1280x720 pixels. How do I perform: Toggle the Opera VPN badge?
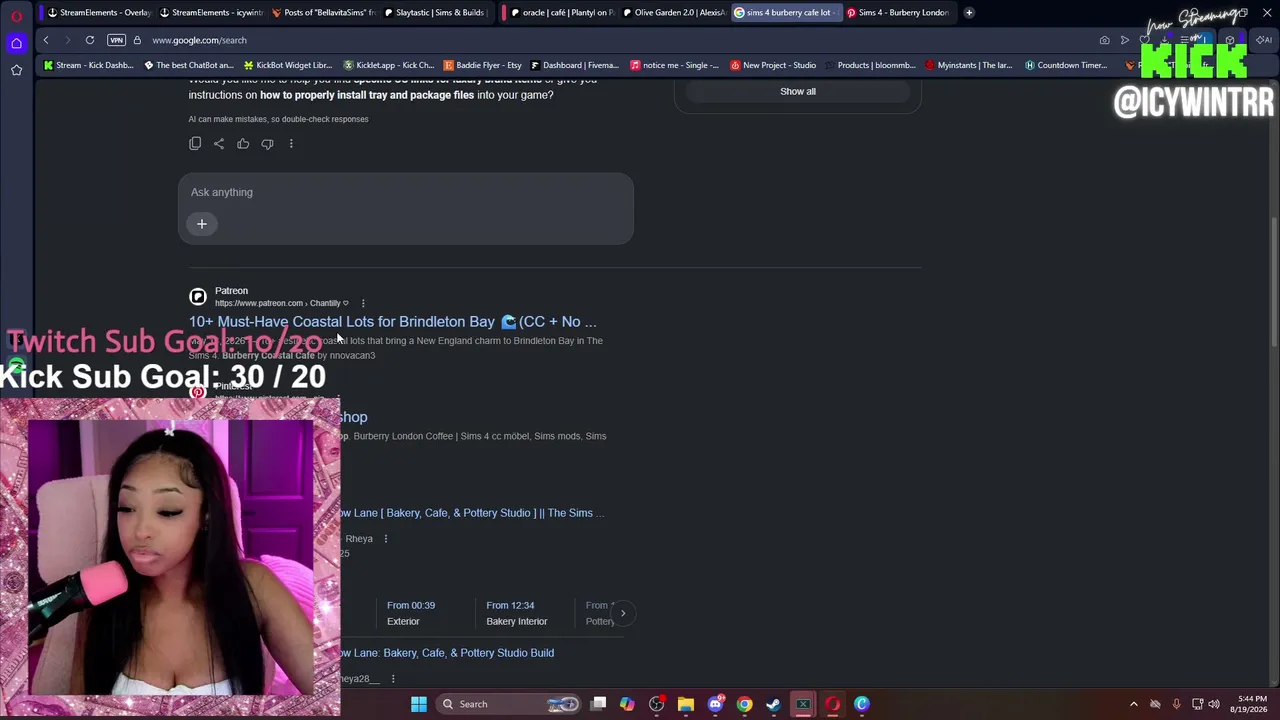[116, 40]
